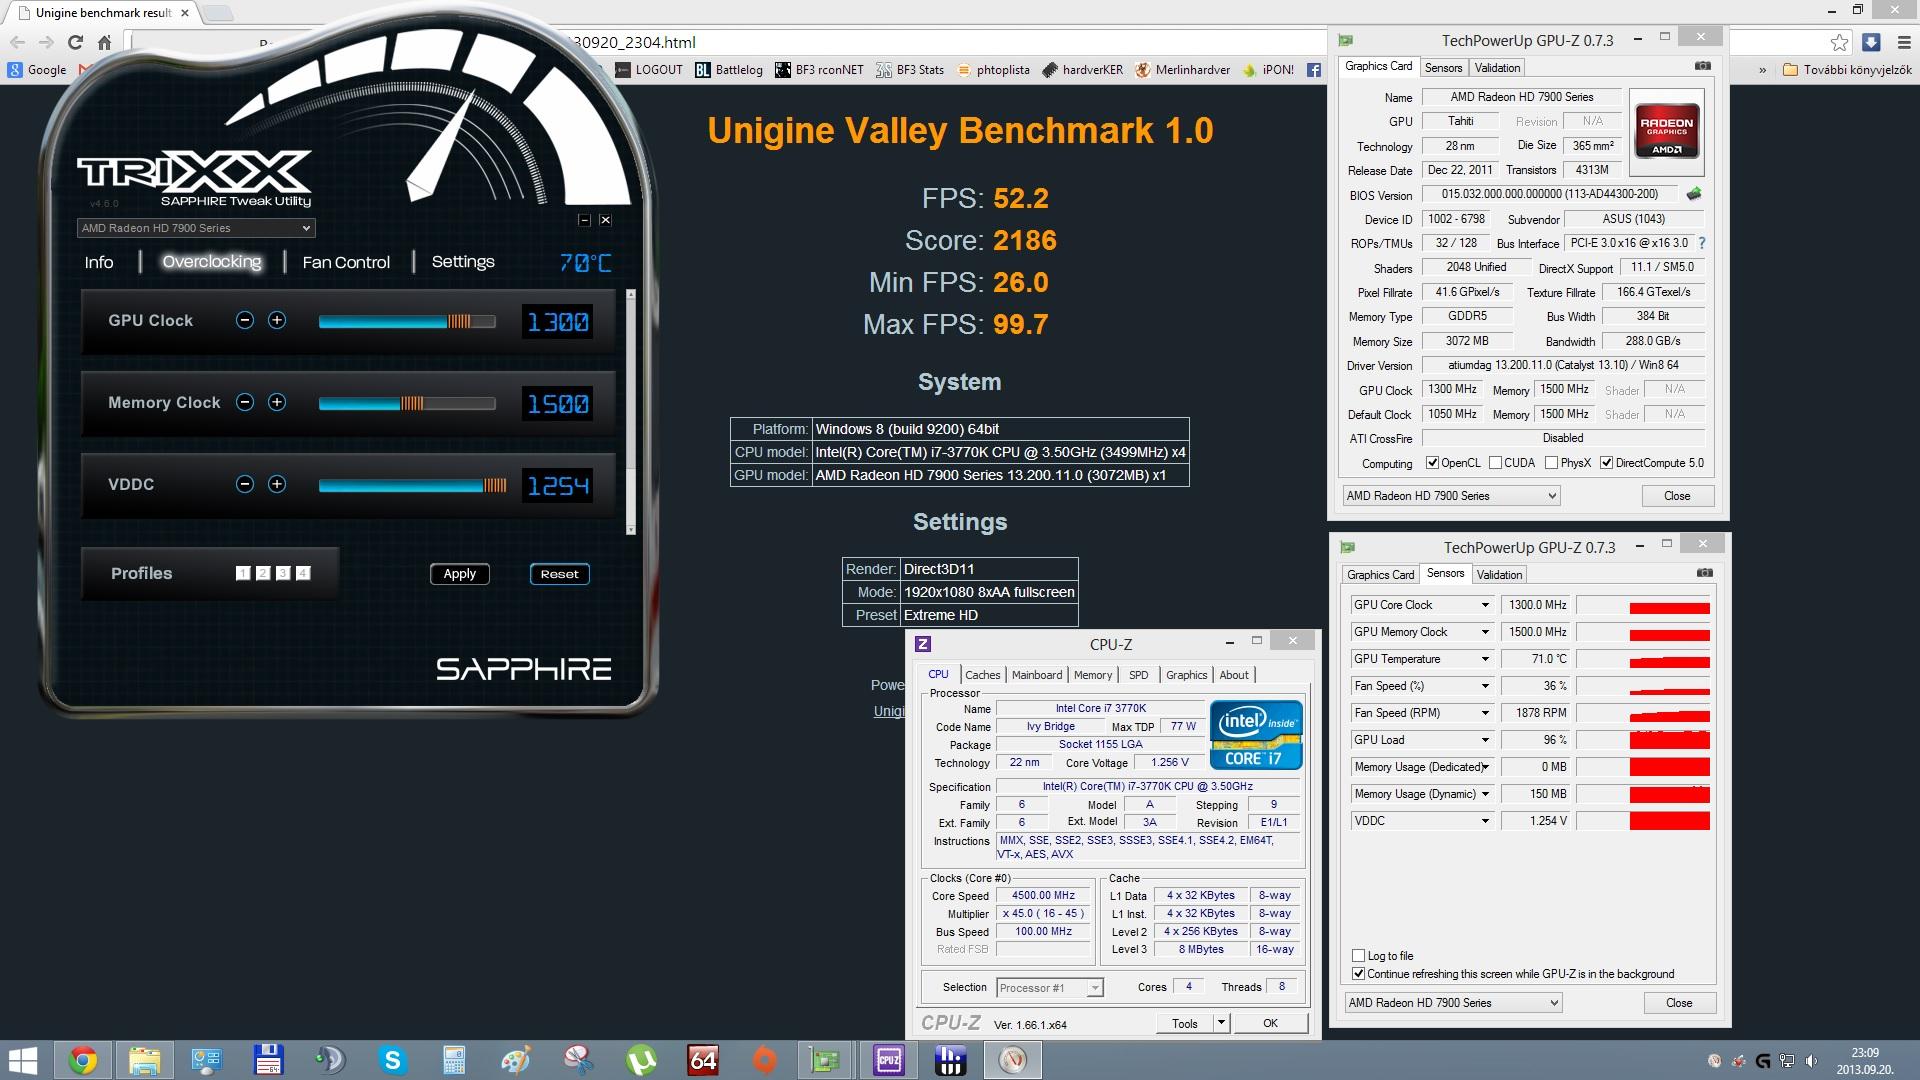The image size is (1920, 1080).
Task: Select TRIXX profile slot 4
Action: (x=303, y=573)
